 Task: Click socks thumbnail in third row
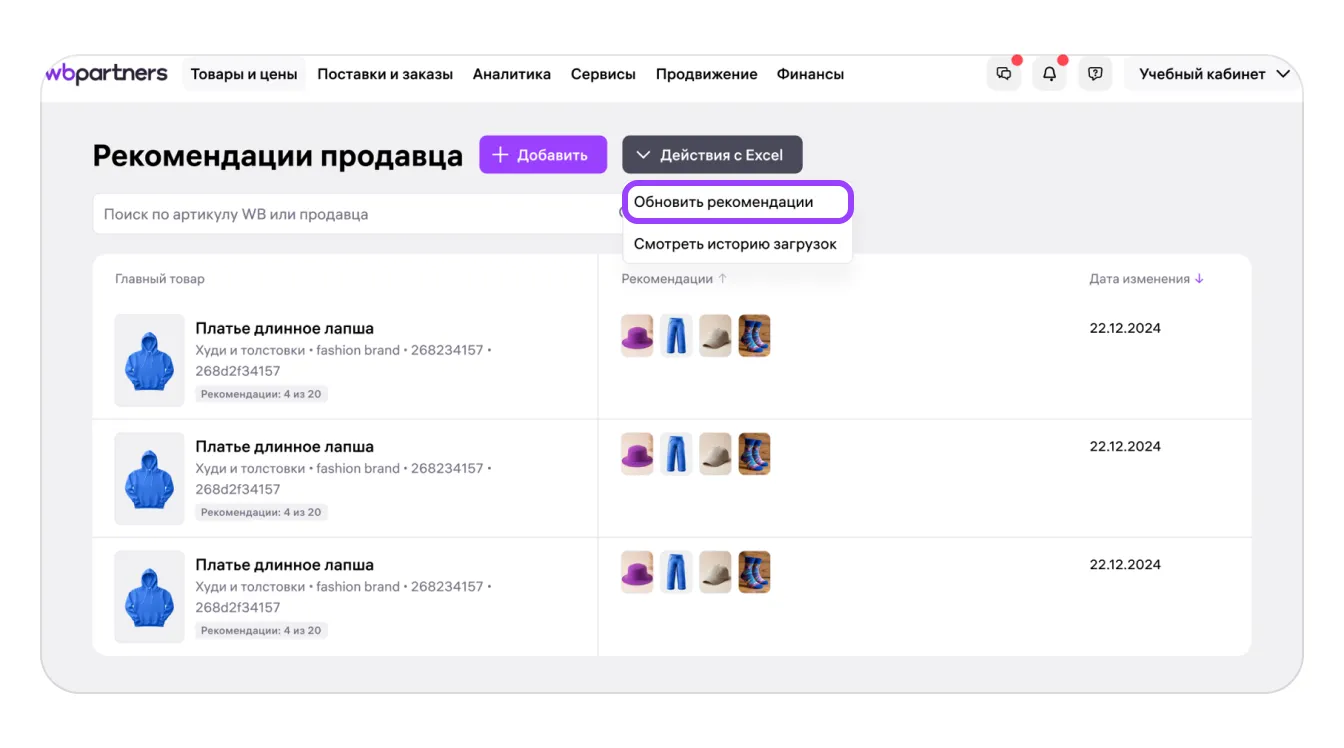click(754, 572)
